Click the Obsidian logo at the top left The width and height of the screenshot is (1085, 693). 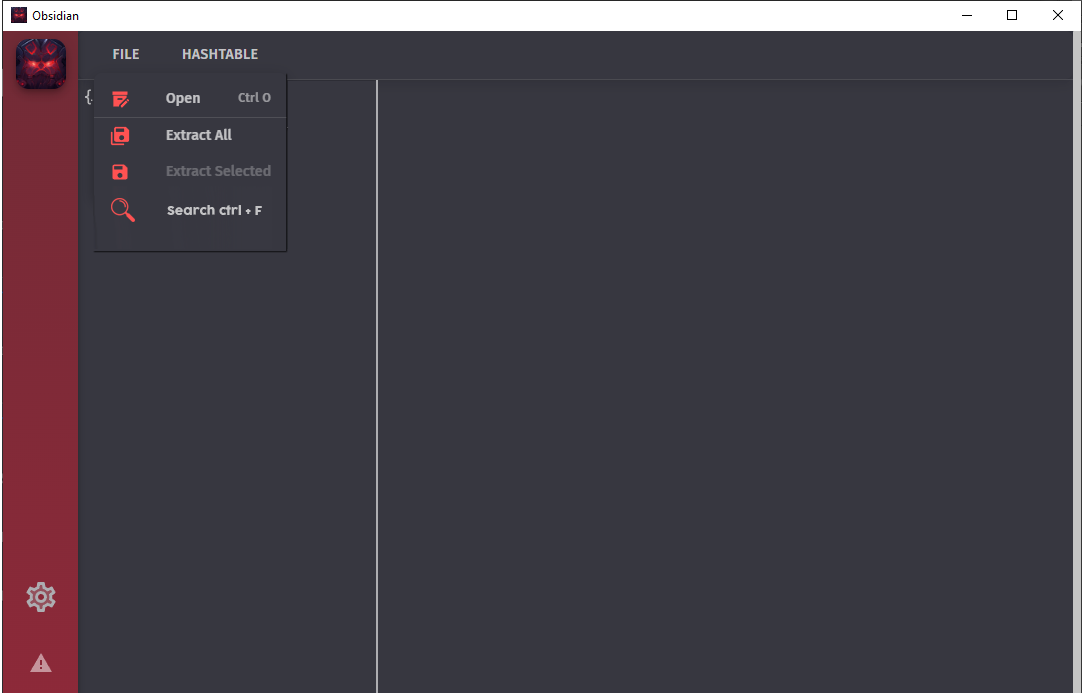pos(40,63)
